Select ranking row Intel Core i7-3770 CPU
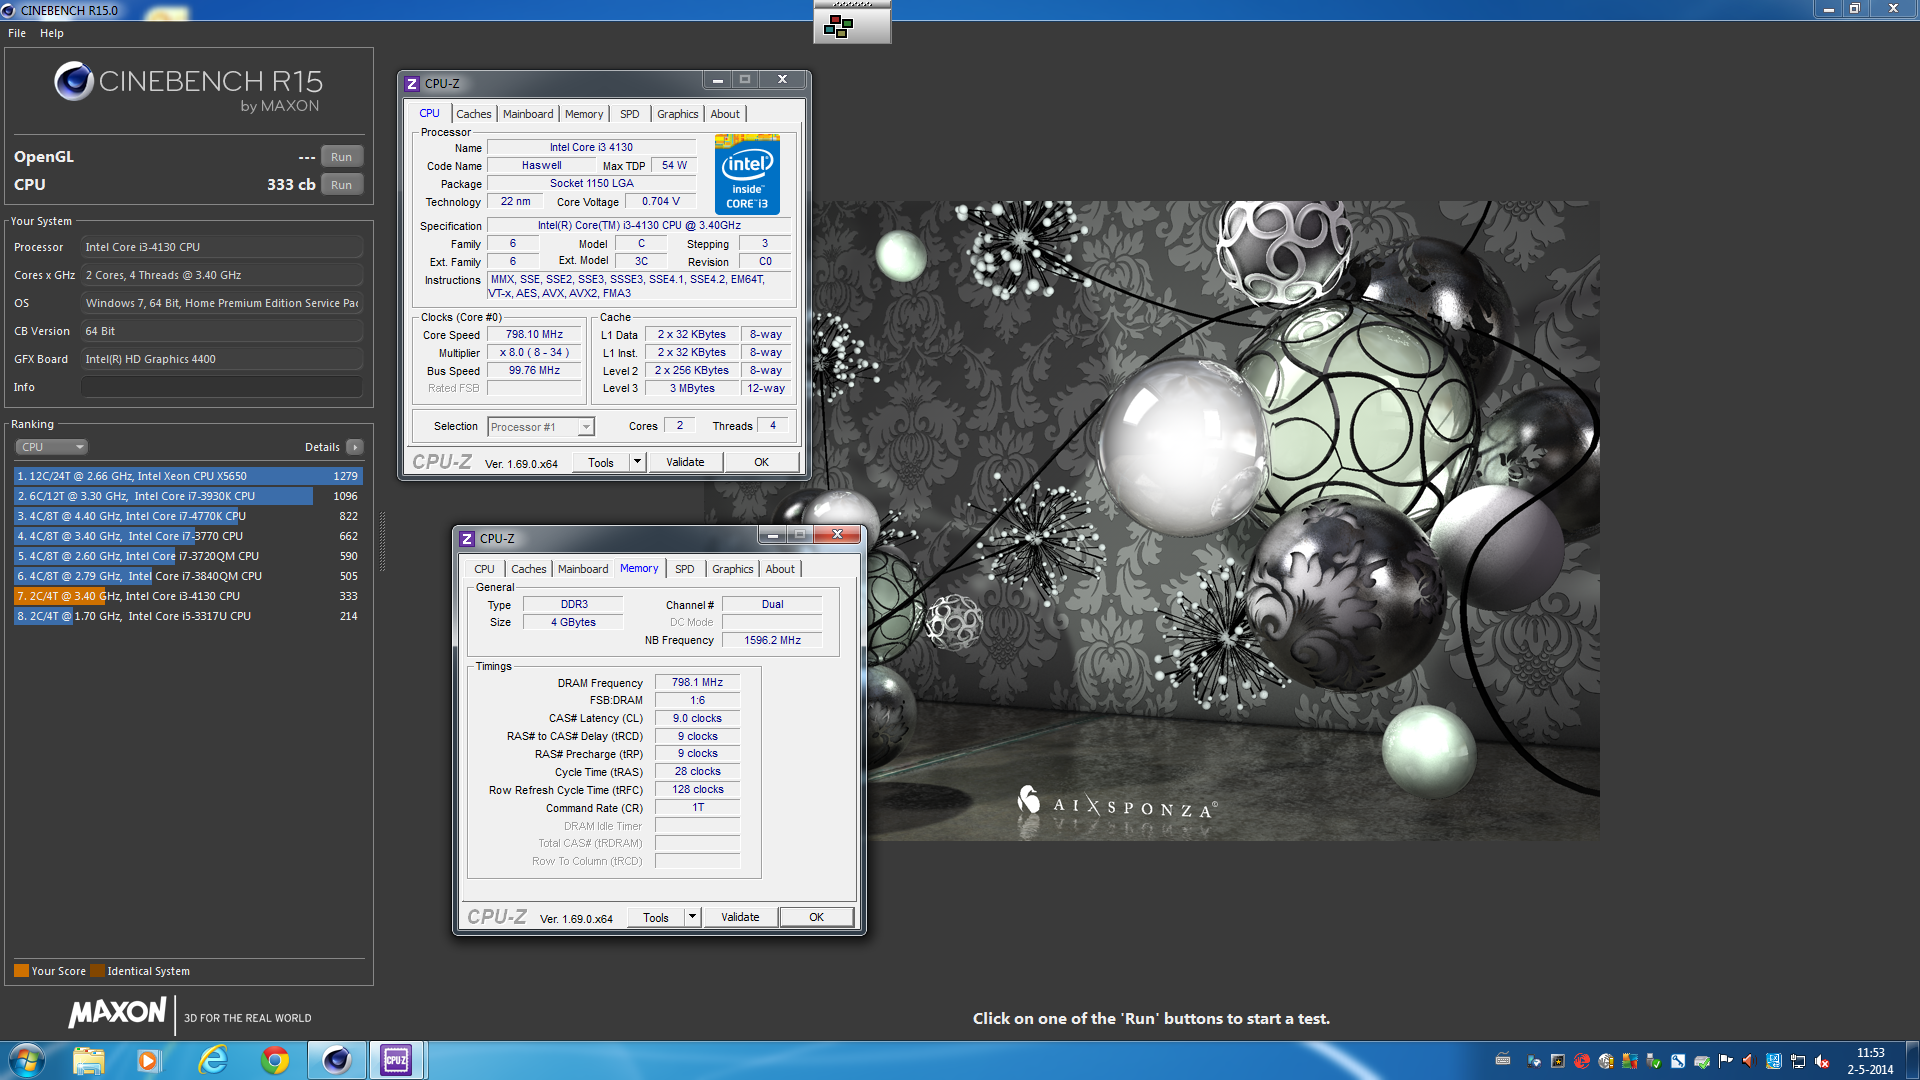Screen dimensions: 1920x1080 (x=188, y=536)
